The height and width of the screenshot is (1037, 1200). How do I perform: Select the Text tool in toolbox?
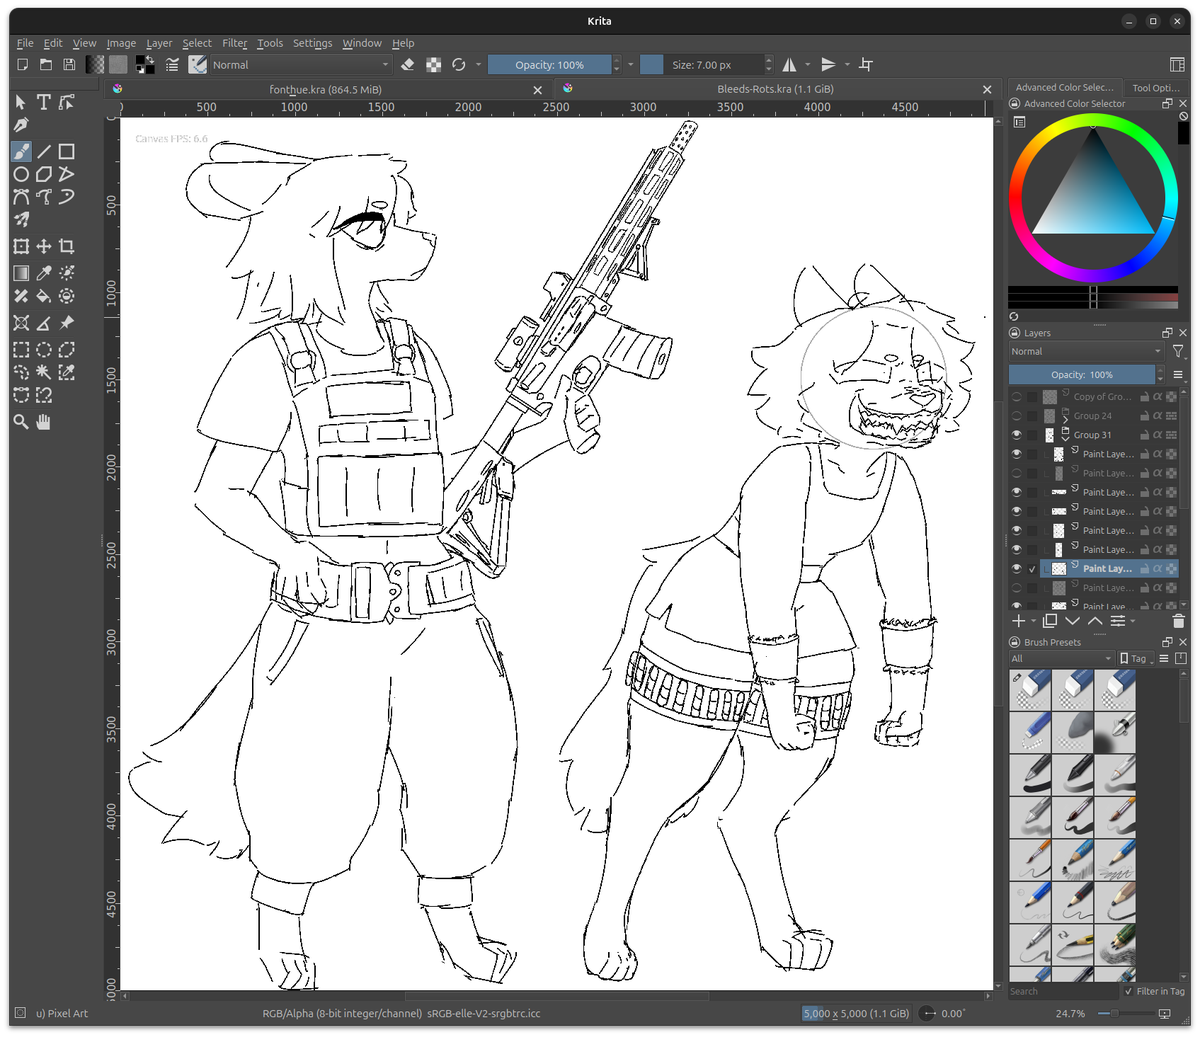click(44, 102)
